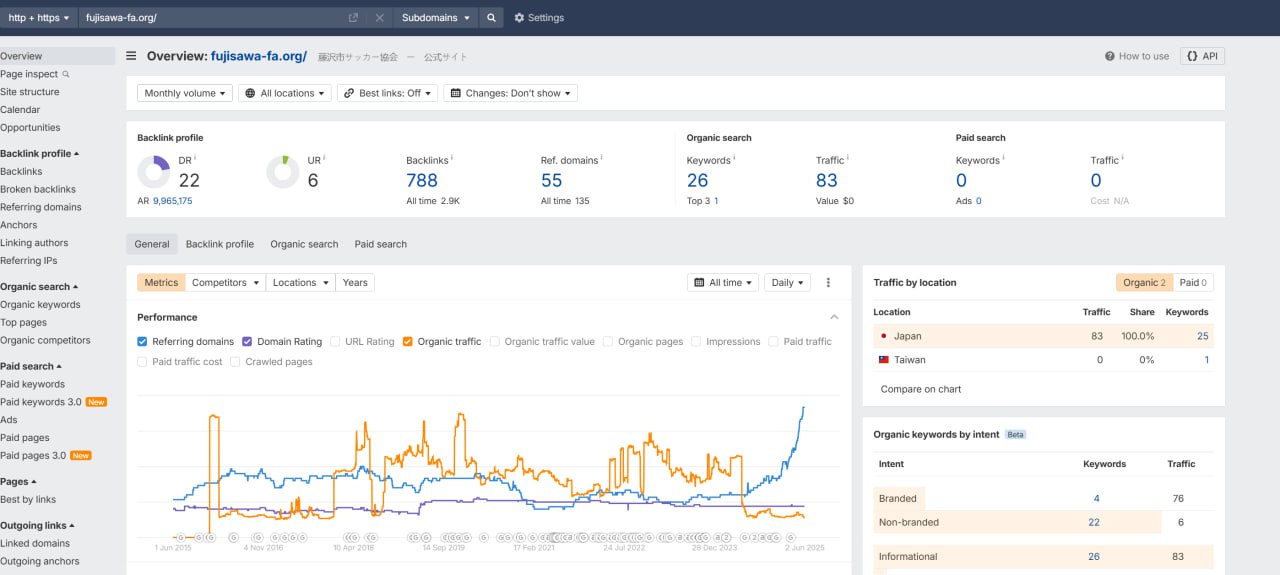Clear the URL with the X icon

[x=379, y=18]
